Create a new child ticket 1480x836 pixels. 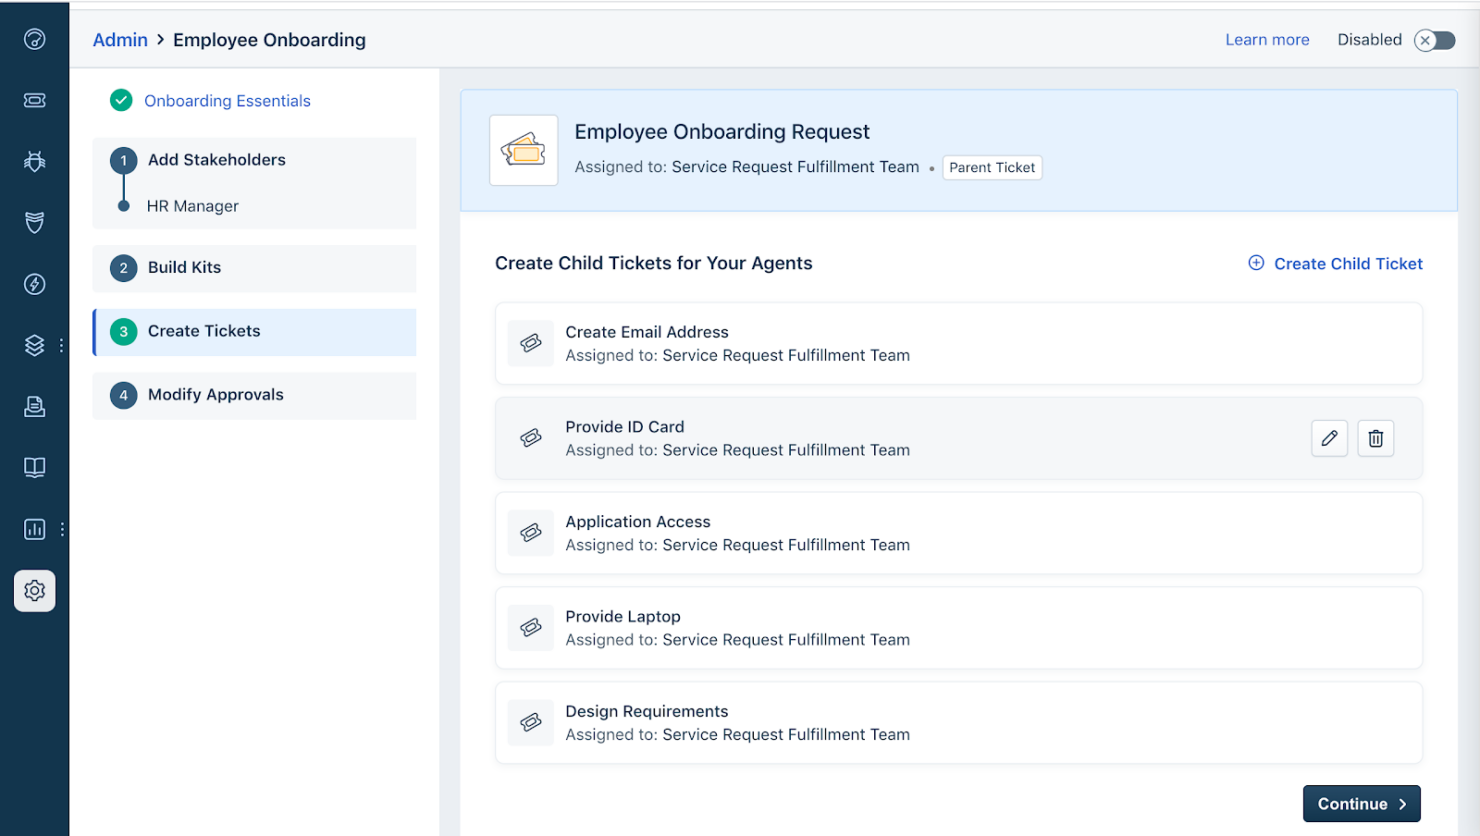pyautogui.click(x=1335, y=263)
